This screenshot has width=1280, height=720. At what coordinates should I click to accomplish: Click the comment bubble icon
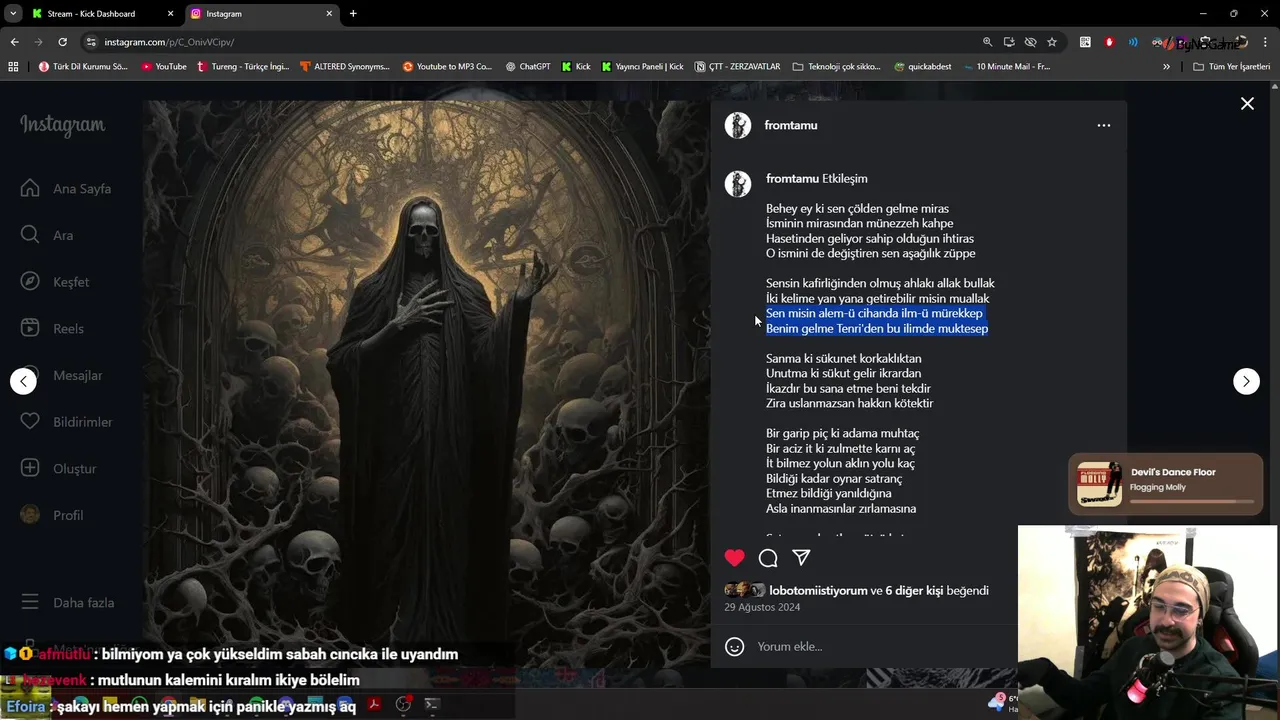coord(768,558)
